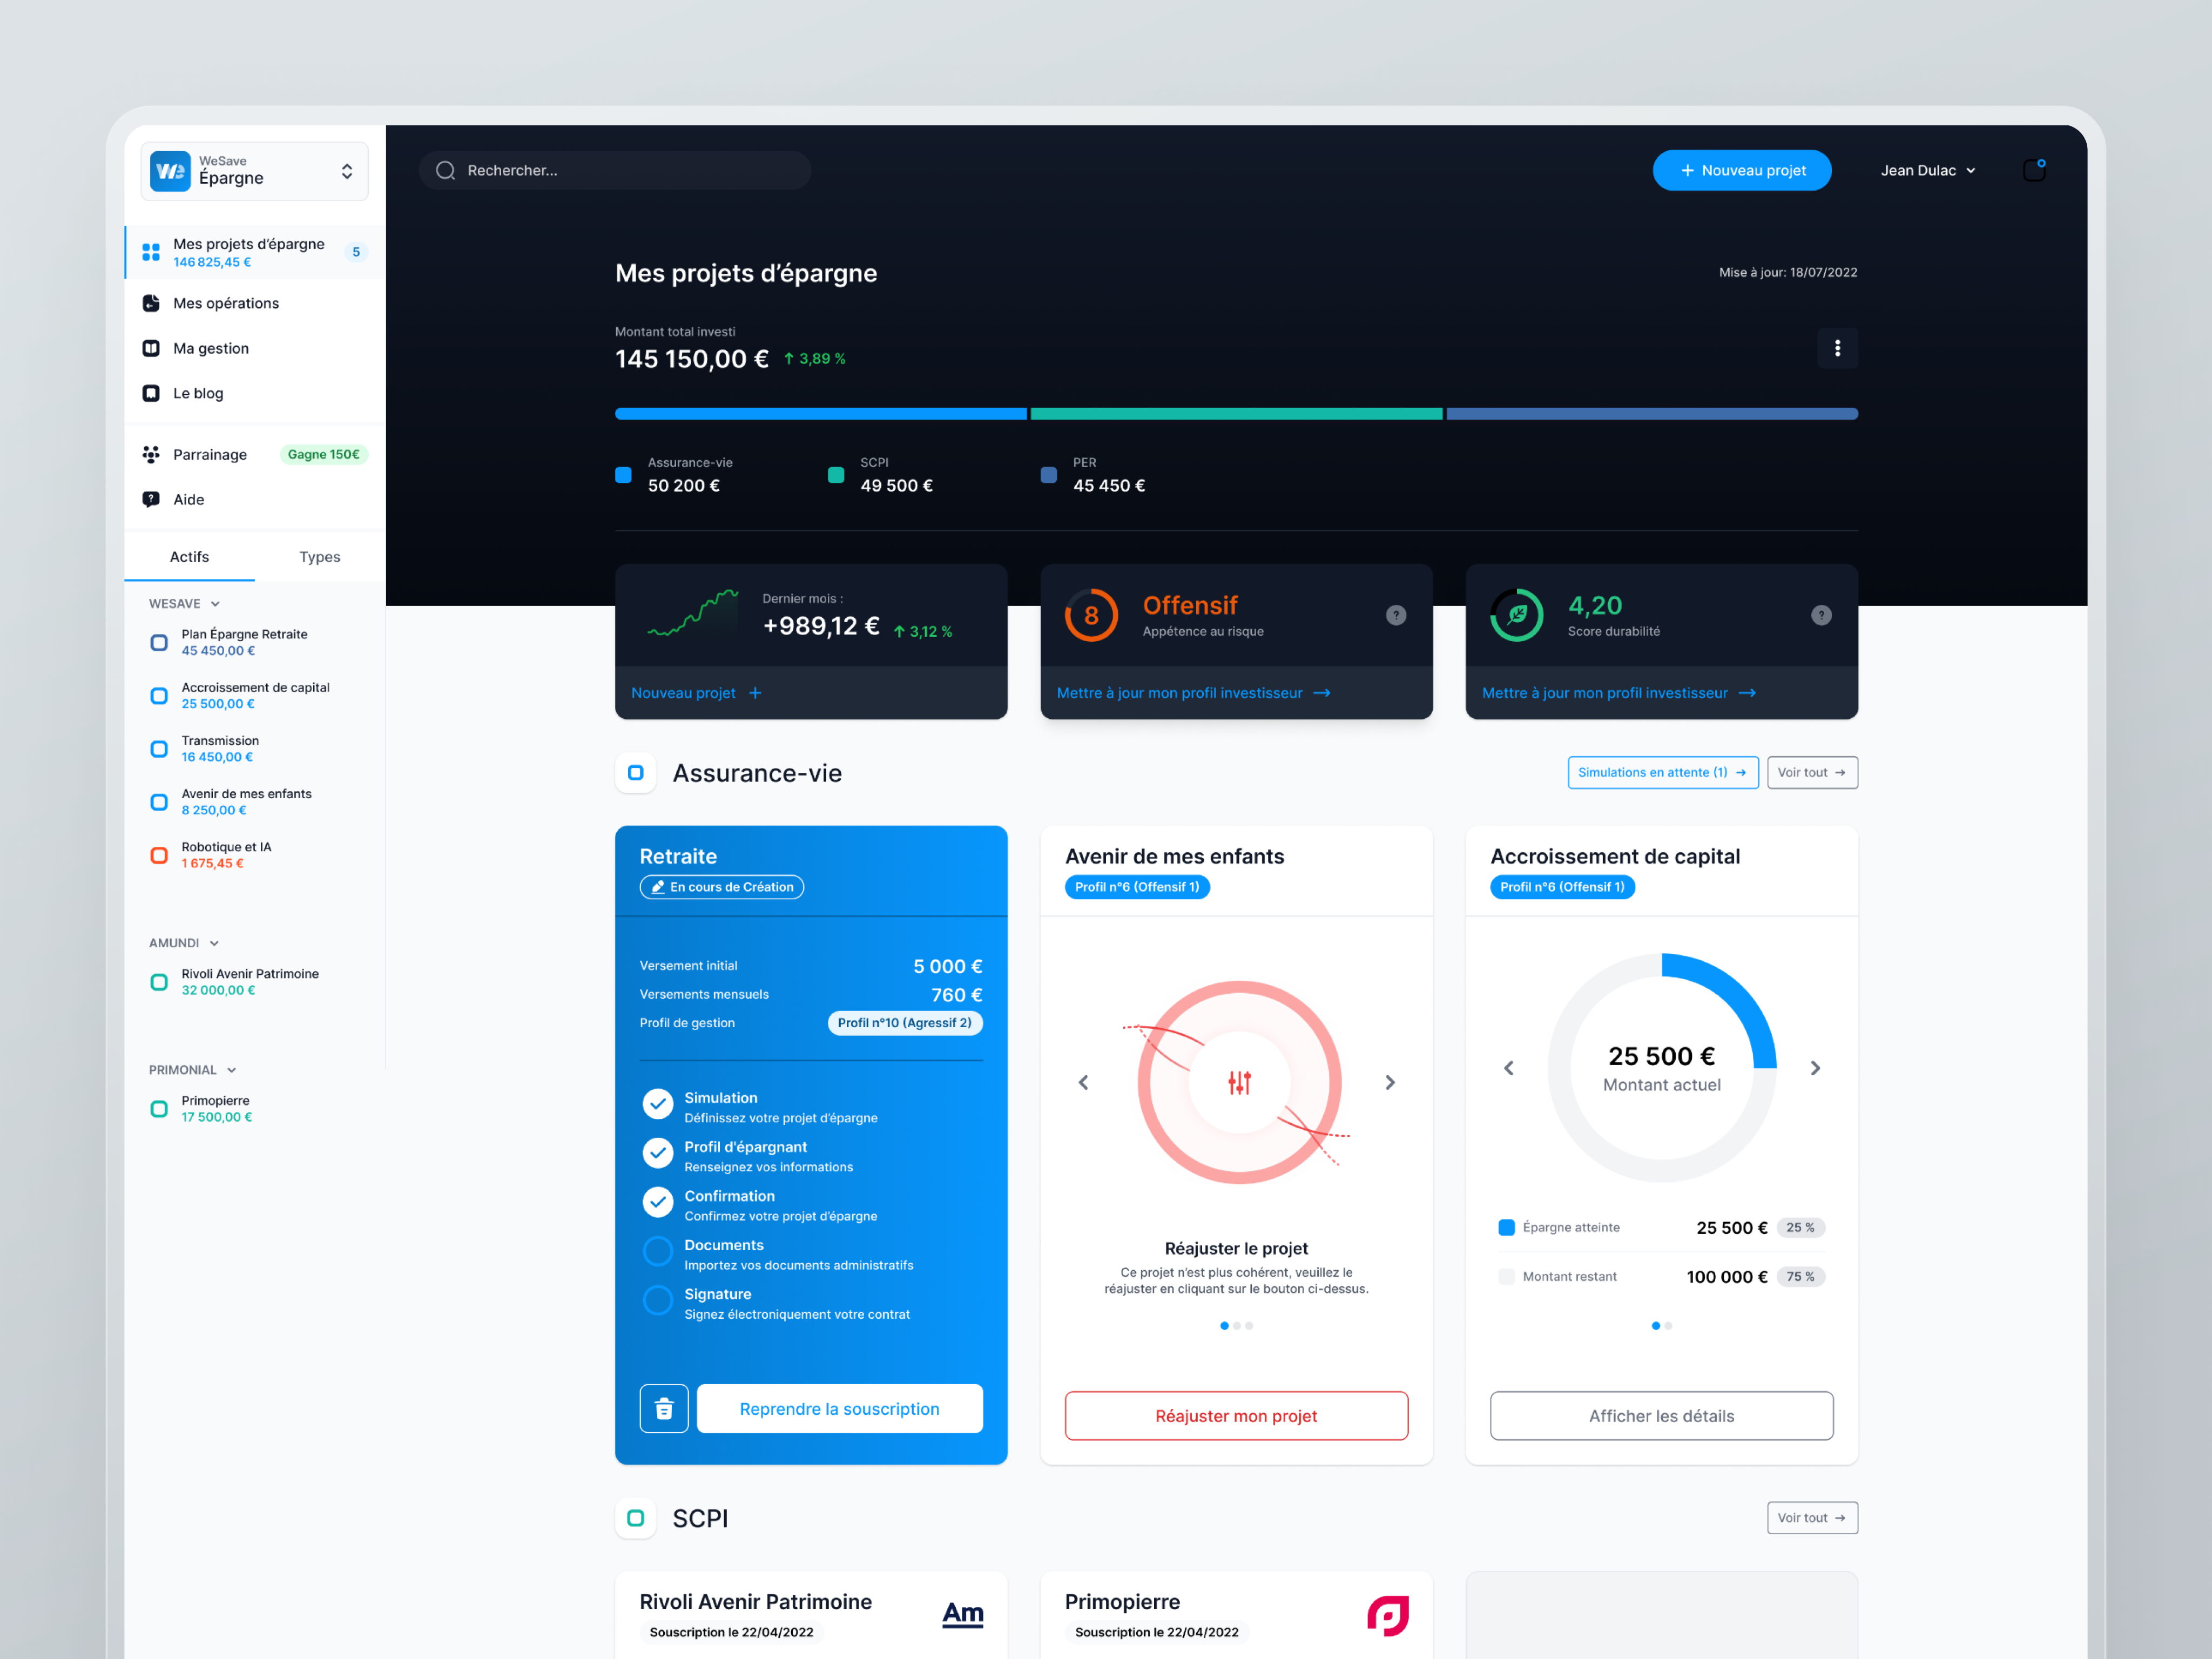The width and height of the screenshot is (2212, 1659).
Task: Open Mes opérations in sidebar
Action: coord(226,303)
